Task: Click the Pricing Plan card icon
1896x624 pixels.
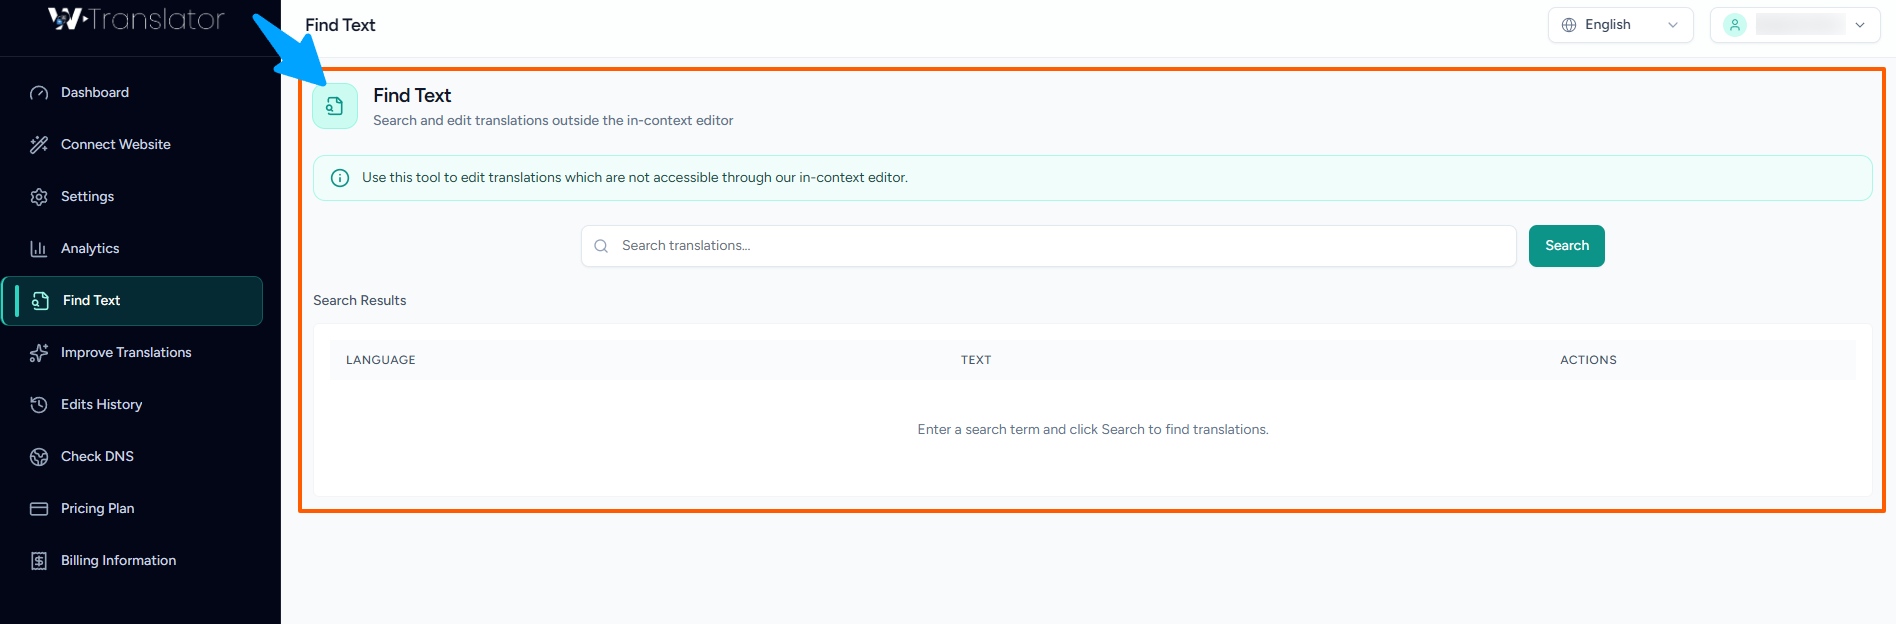Action: [39, 509]
